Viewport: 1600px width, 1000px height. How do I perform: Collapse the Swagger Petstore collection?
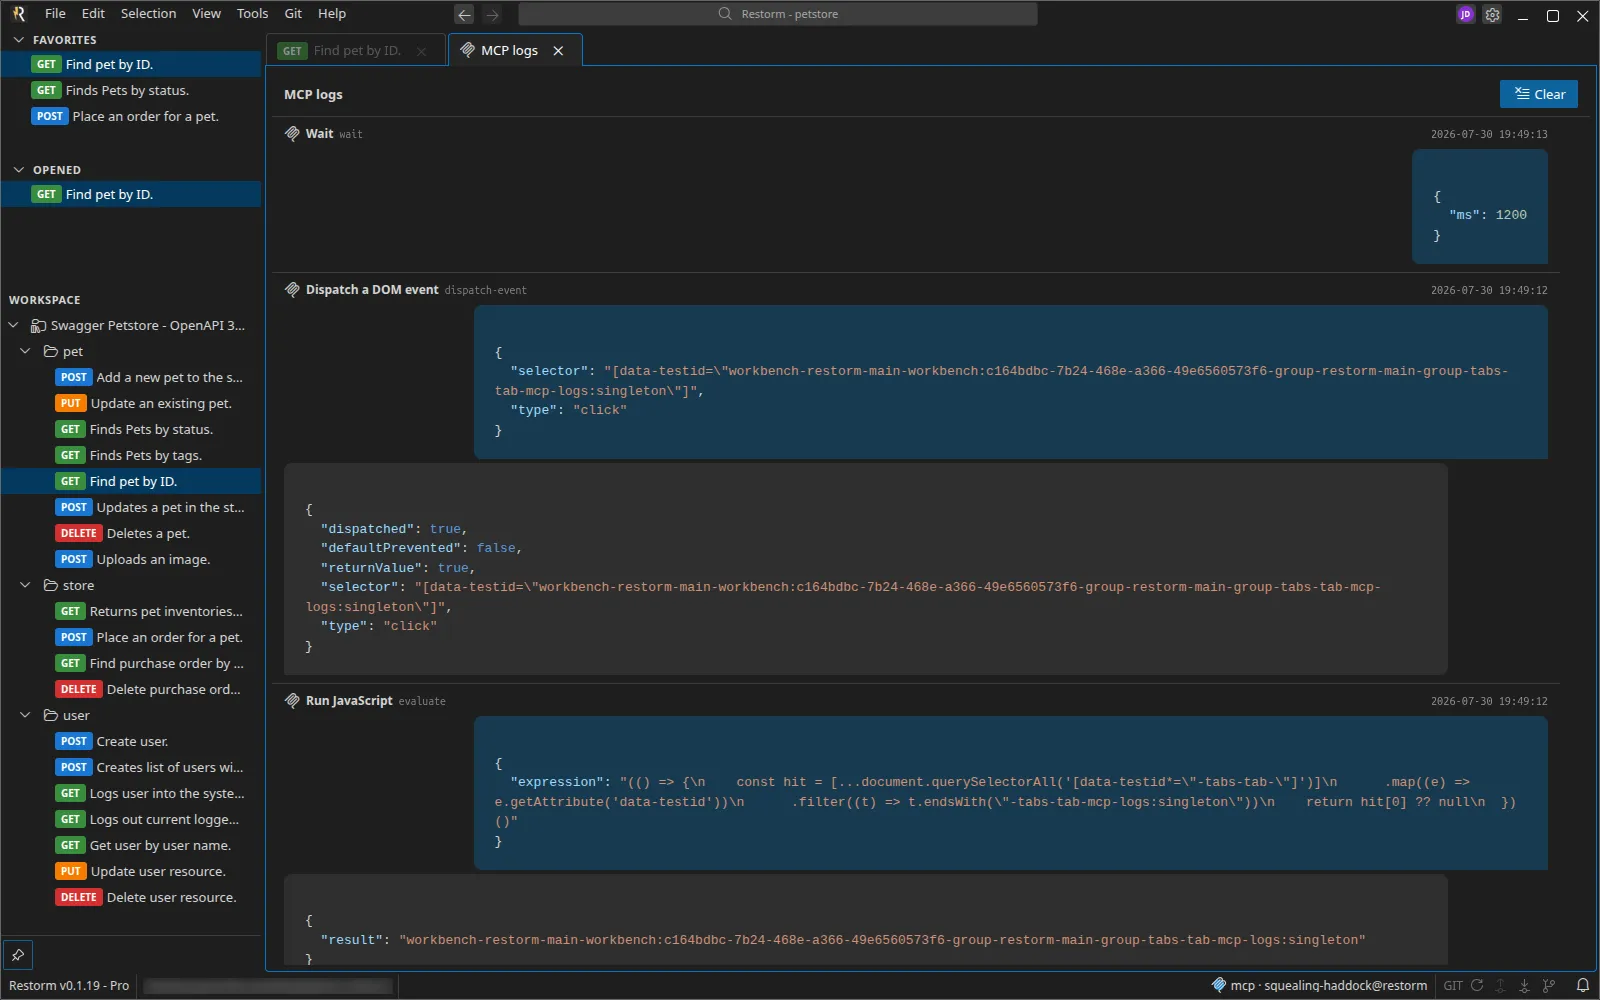[13, 325]
